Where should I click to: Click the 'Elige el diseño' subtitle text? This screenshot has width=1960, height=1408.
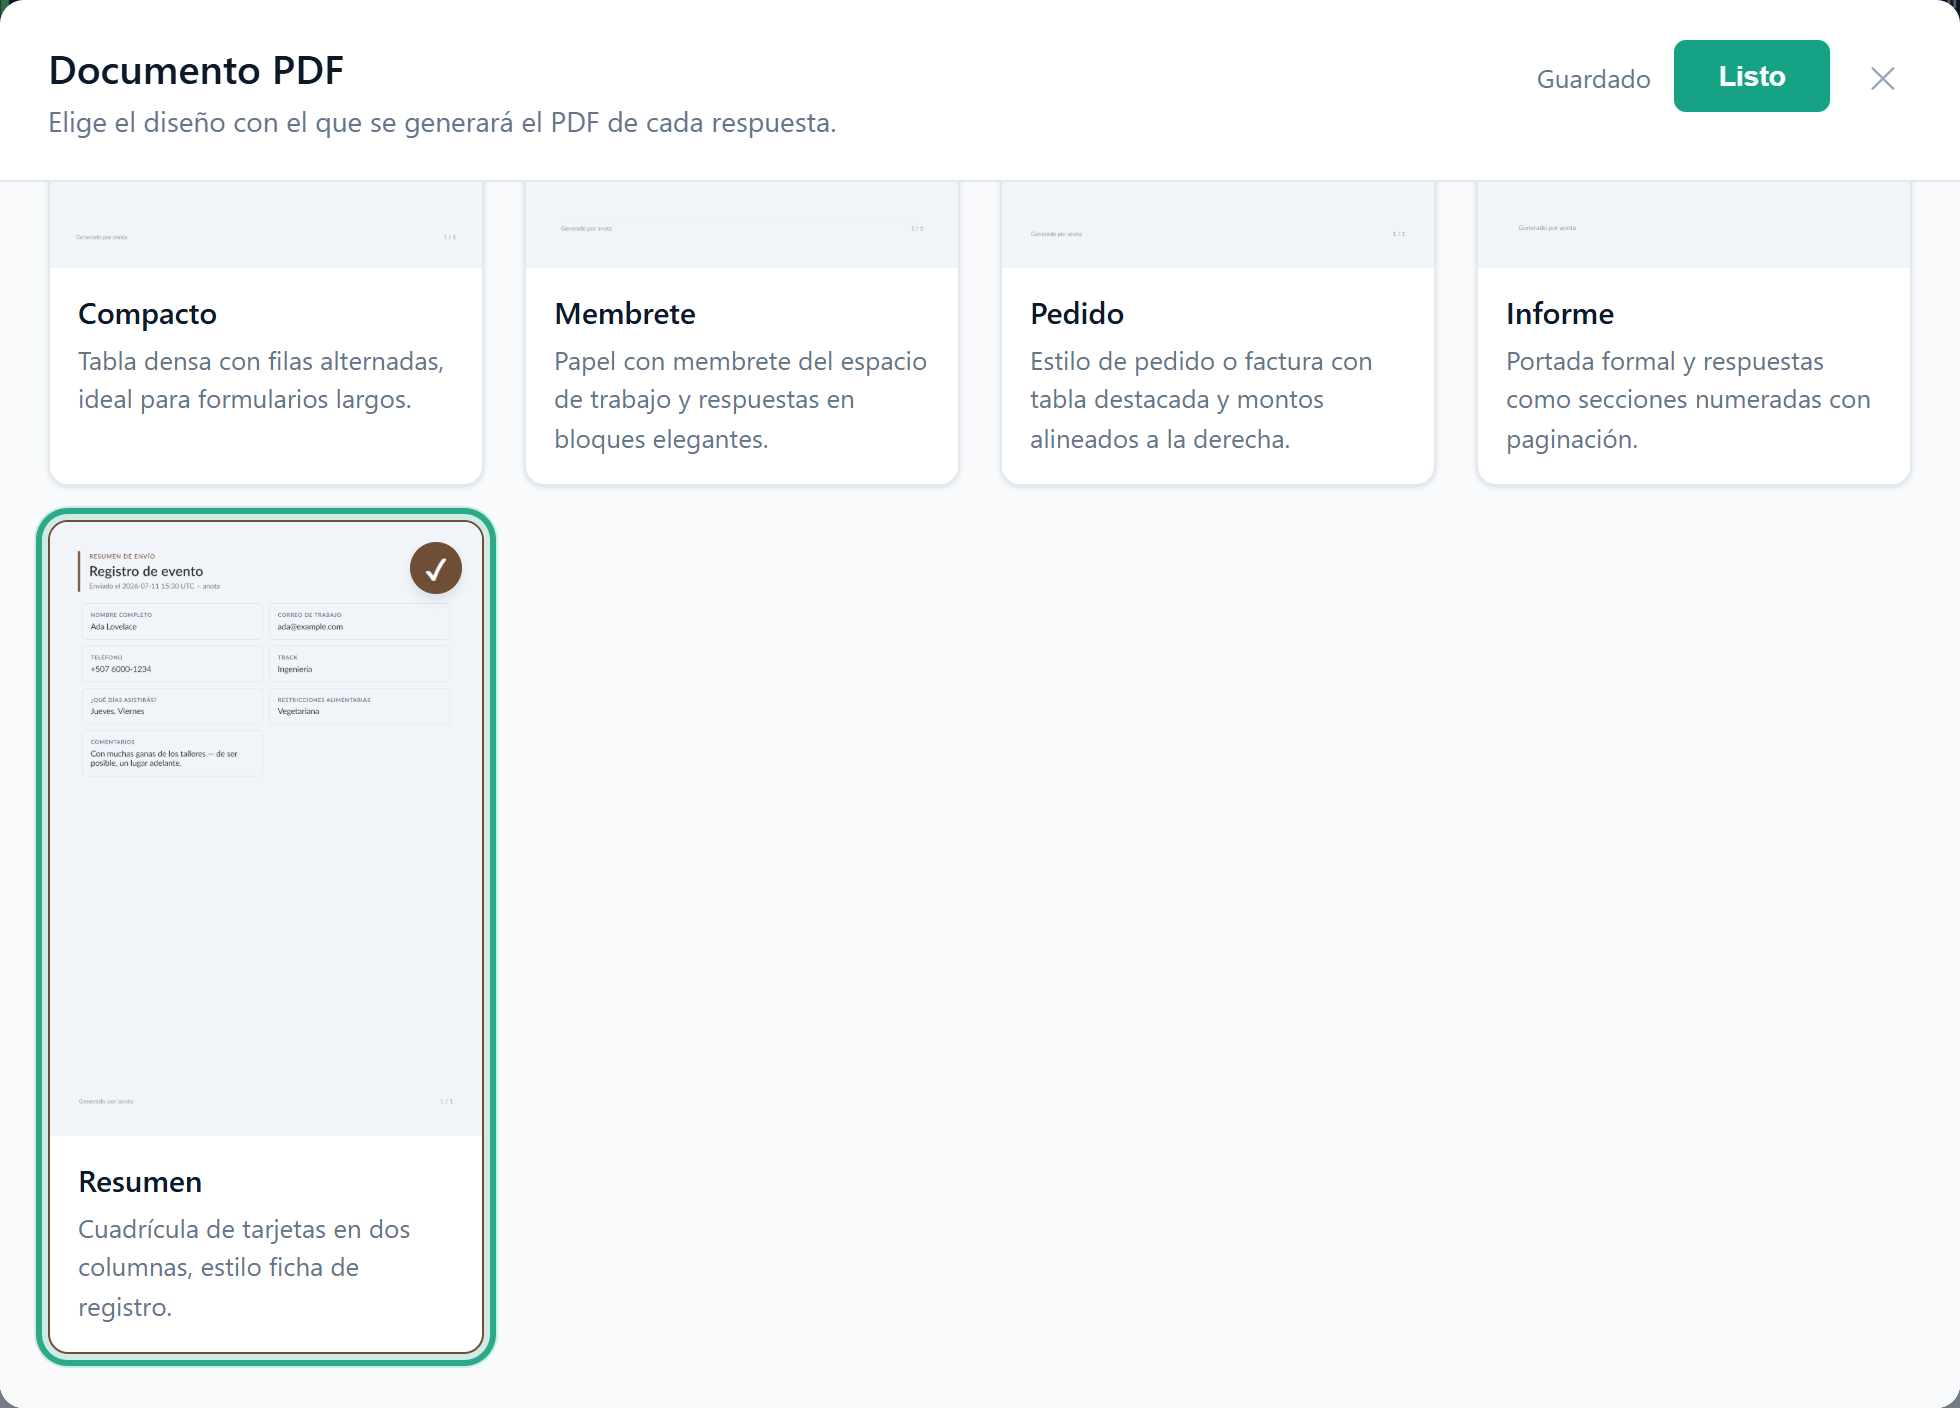[x=442, y=123]
